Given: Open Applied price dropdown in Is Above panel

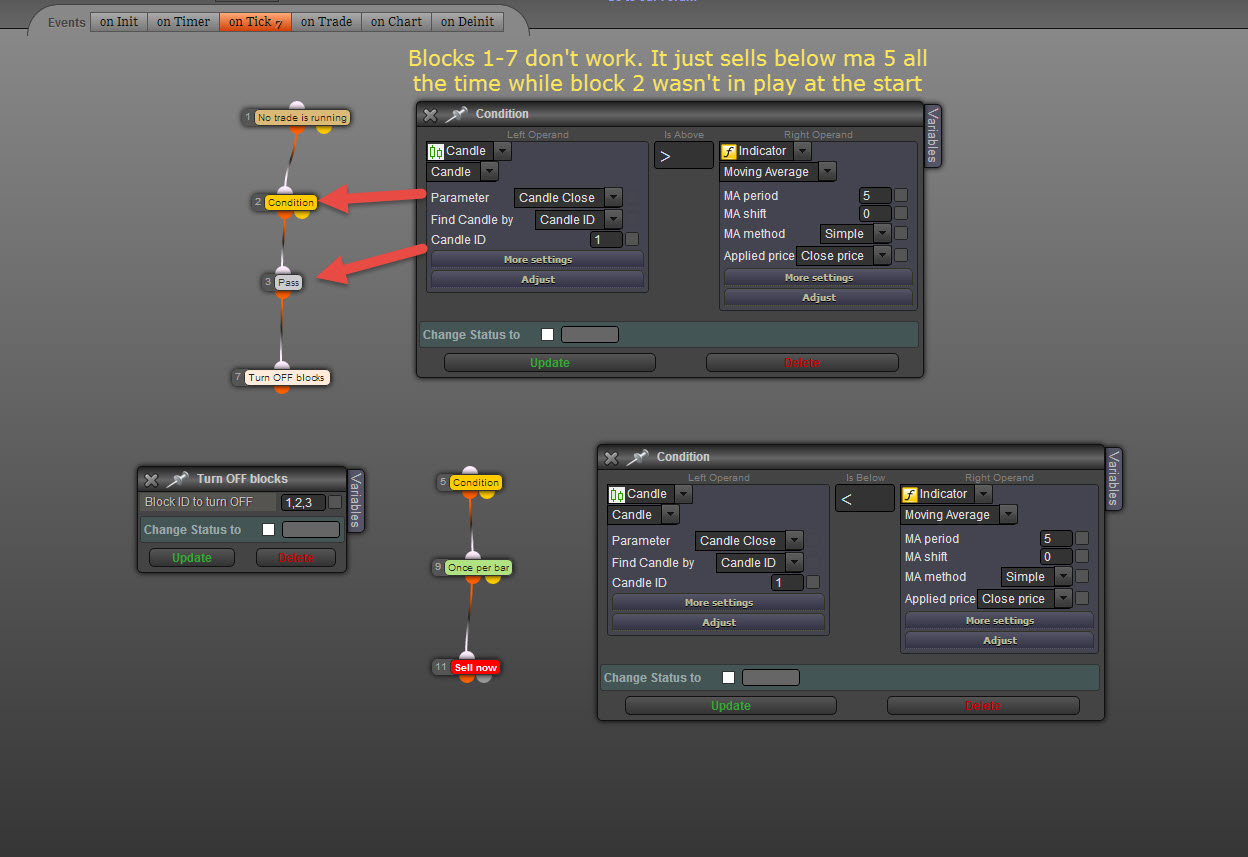Looking at the screenshot, I should tap(844, 256).
